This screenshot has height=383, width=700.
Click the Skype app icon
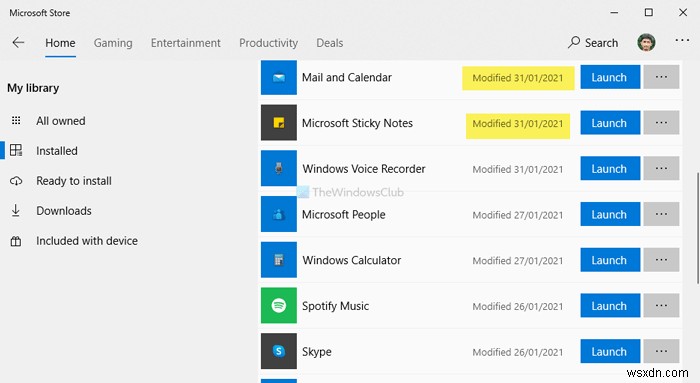pyautogui.click(x=279, y=351)
